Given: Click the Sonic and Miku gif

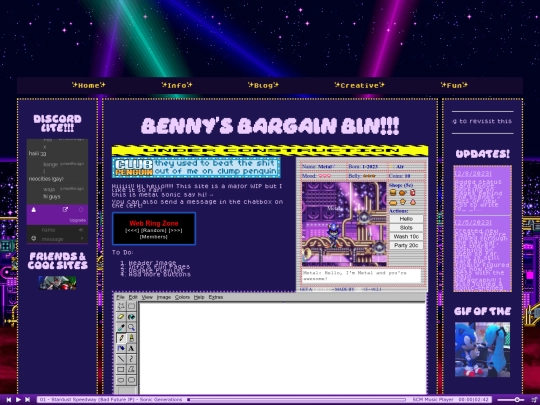Looking at the screenshot, I should coord(482,349).
